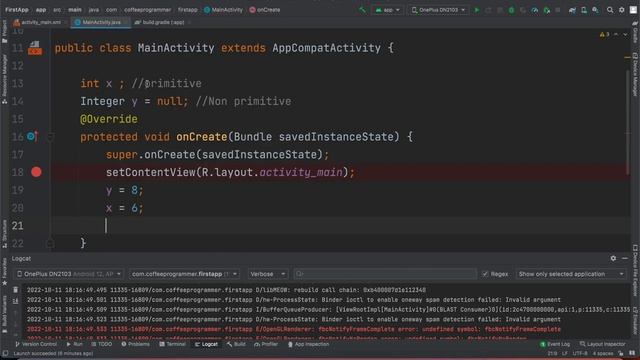Open the App Inspection tool window tab
640x360 pixels.
click(308, 344)
